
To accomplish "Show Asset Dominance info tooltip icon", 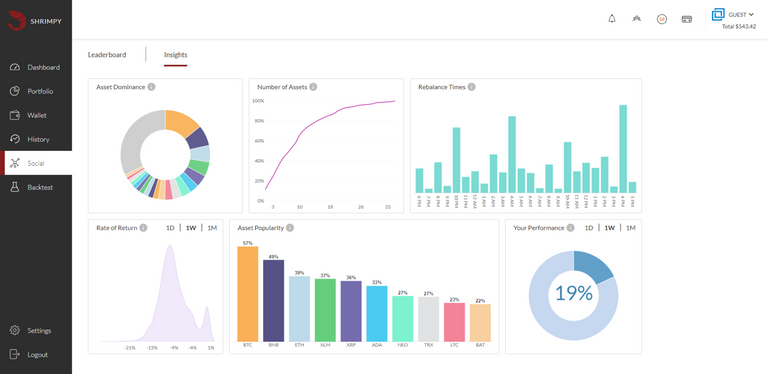I will coord(151,87).
